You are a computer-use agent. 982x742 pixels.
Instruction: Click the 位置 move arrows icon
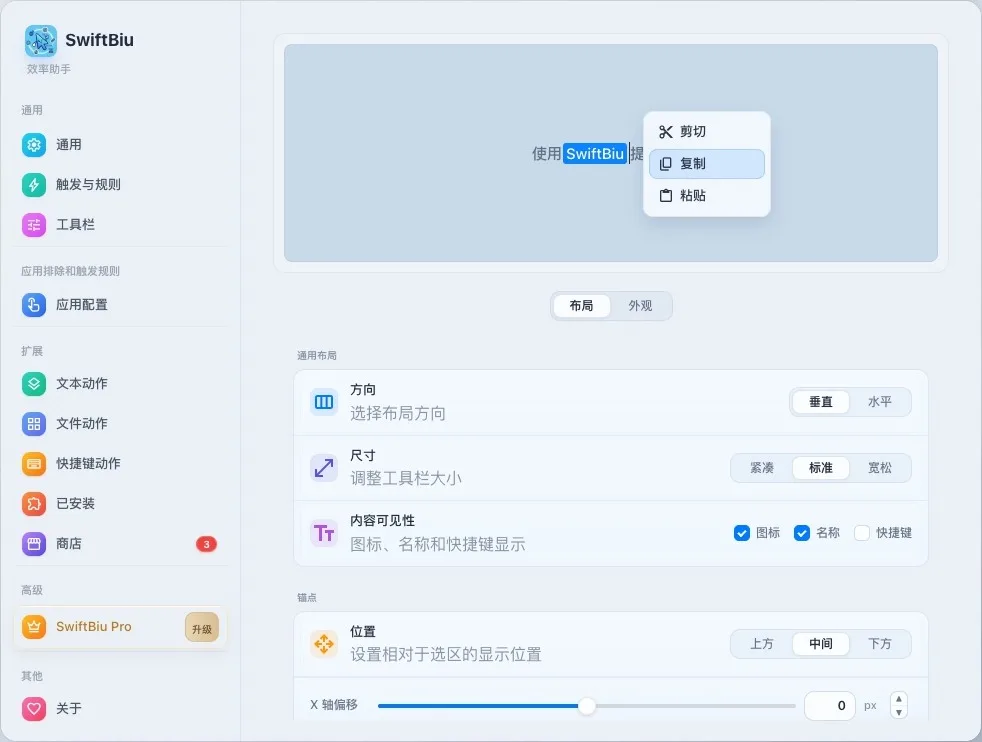coord(324,644)
